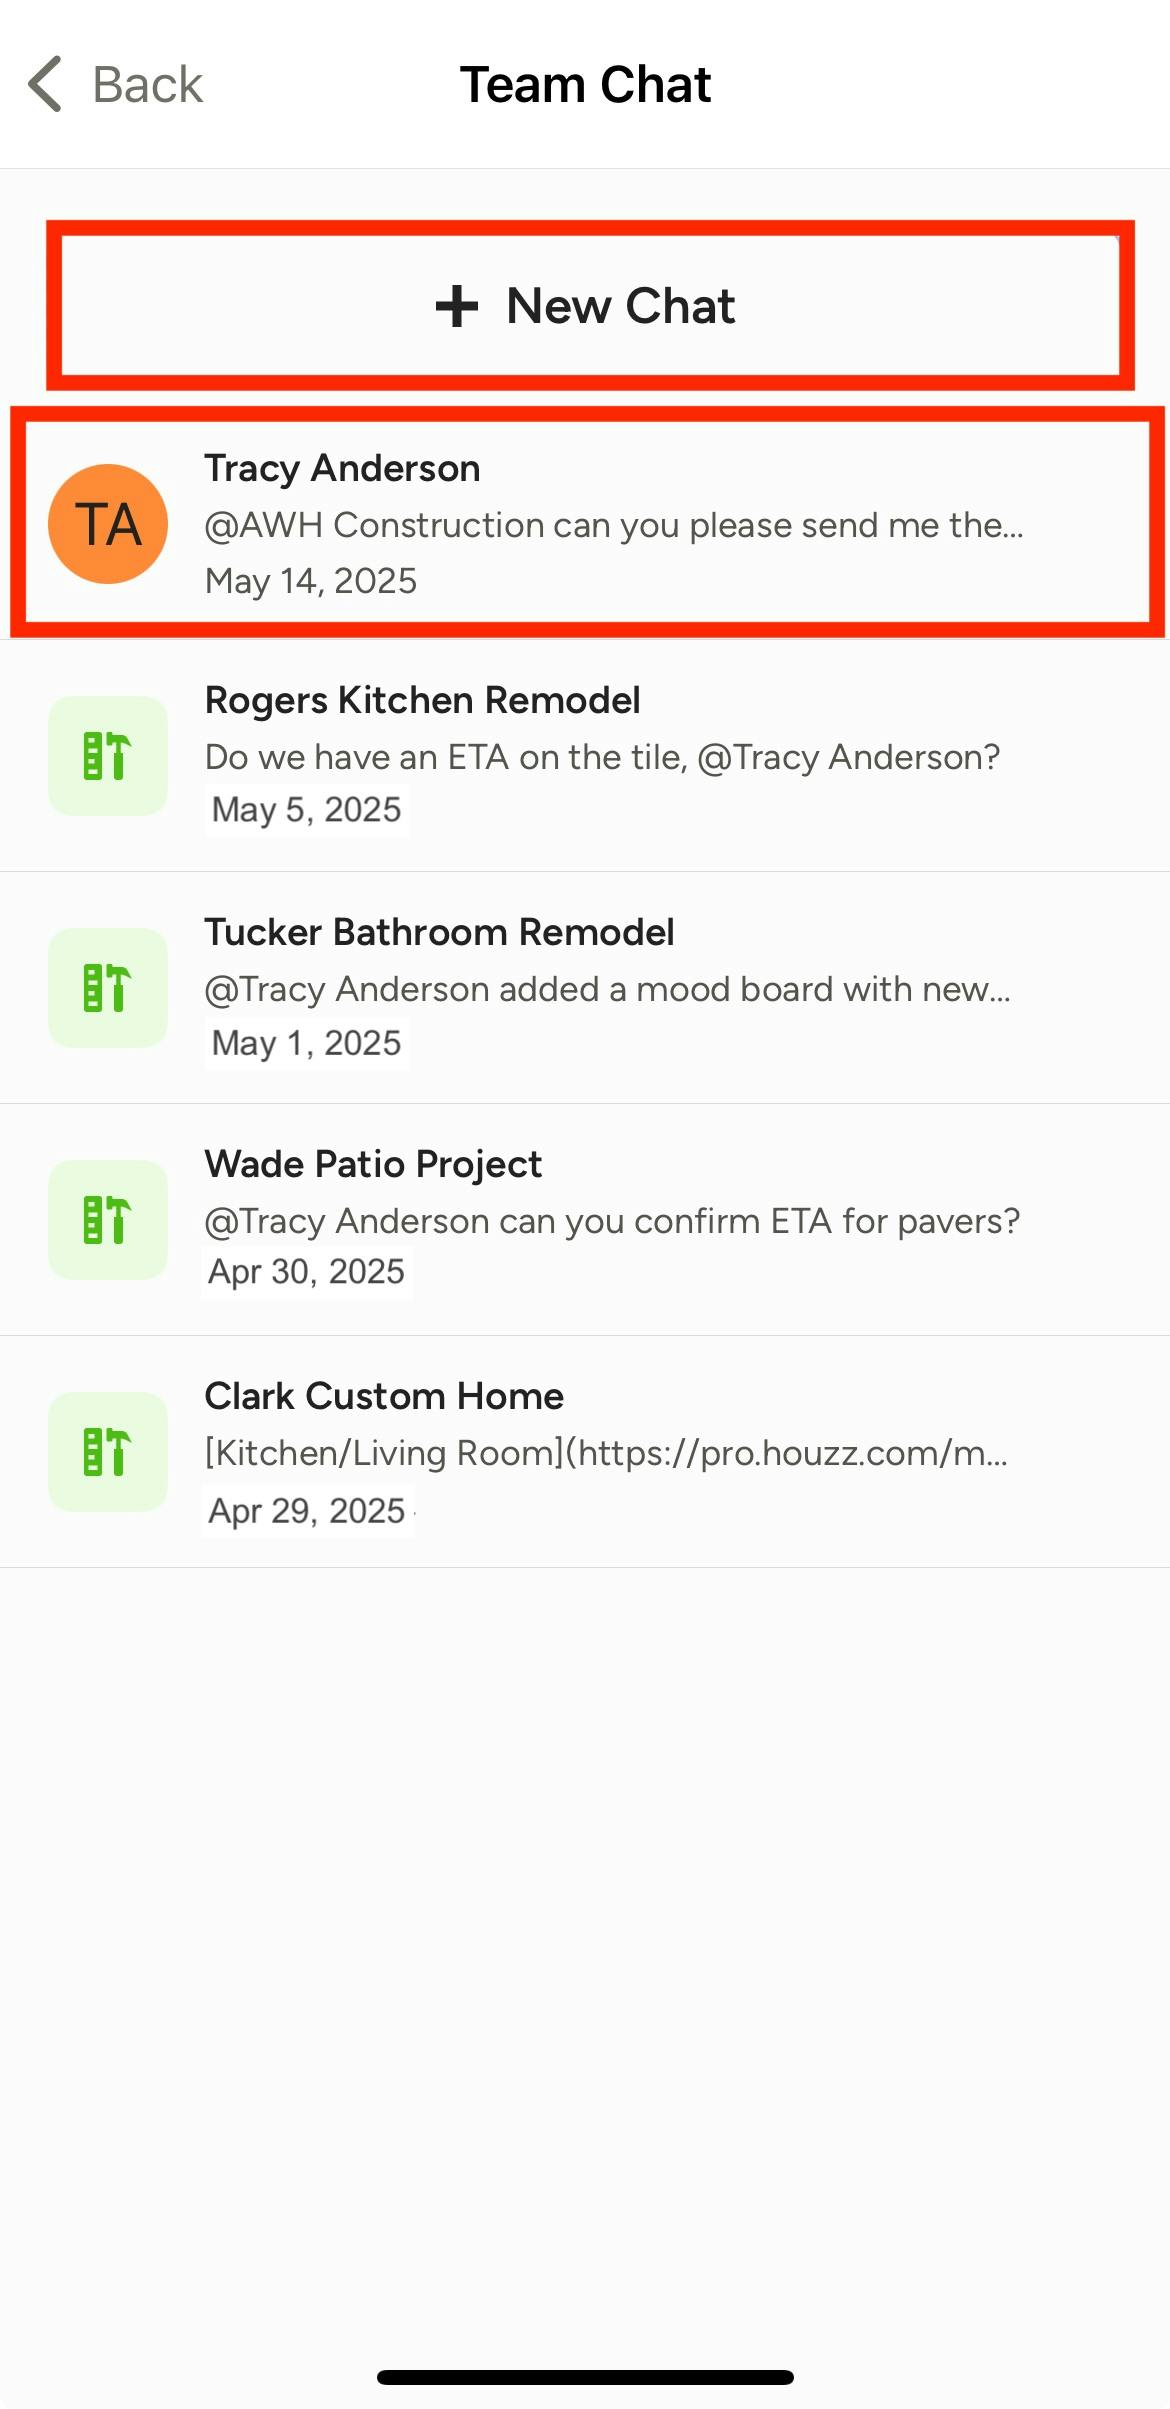Tap the Tracy Anderson TA avatar icon

pos(107,523)
